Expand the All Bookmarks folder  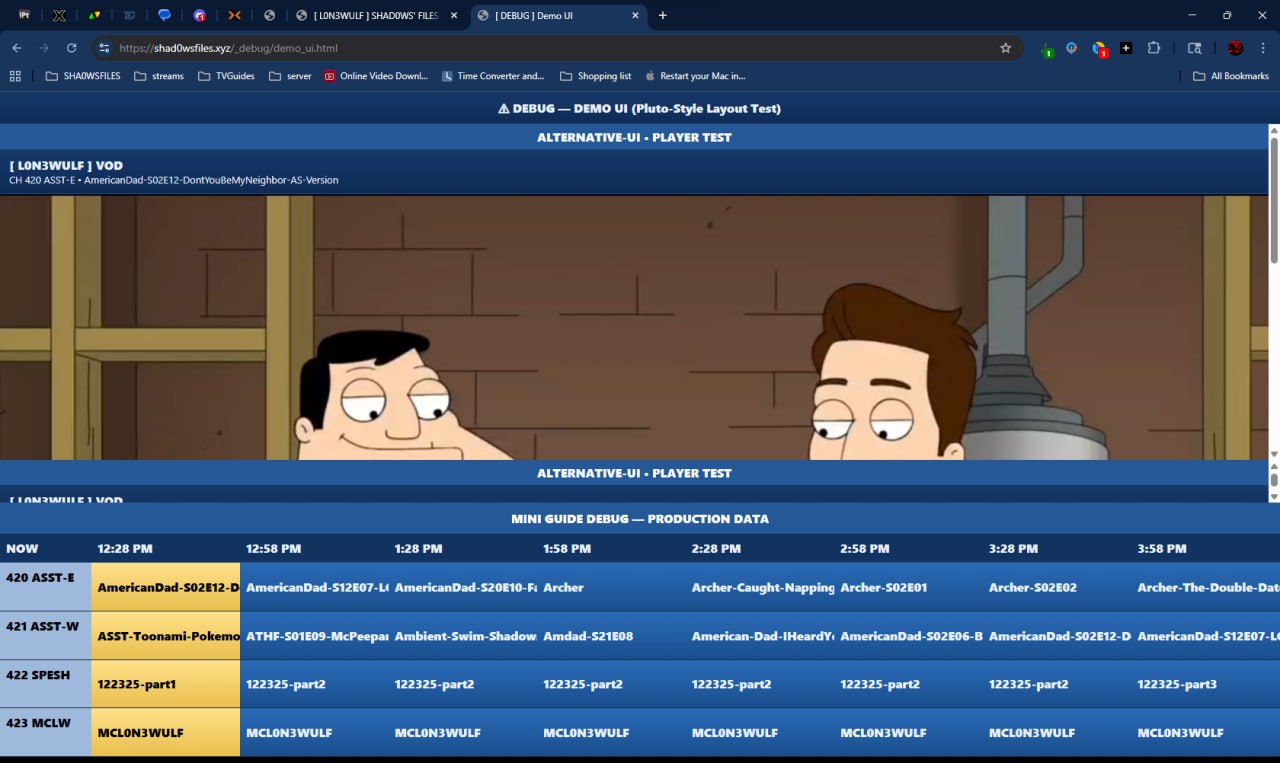1230,76
